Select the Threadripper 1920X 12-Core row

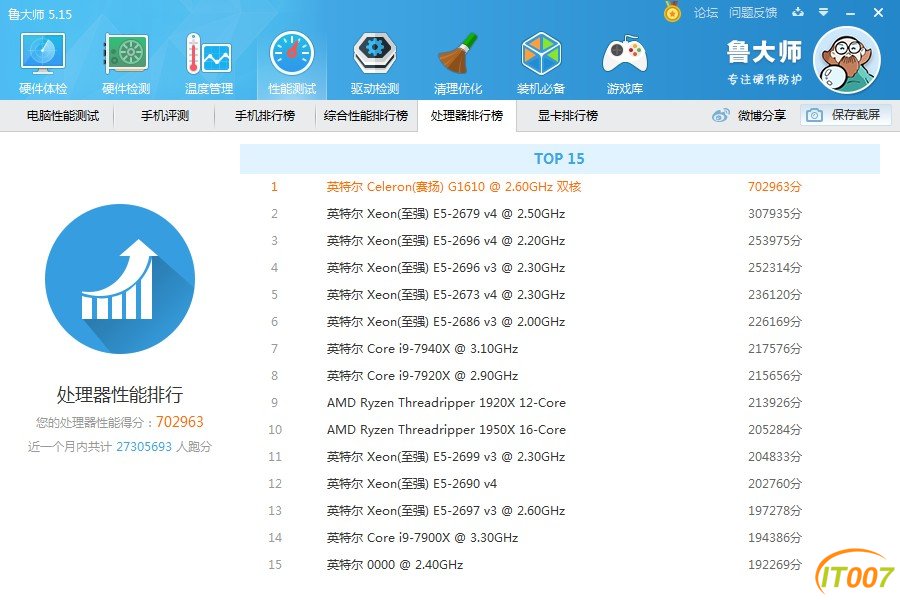pyautogui.click(x=560, y=402)
